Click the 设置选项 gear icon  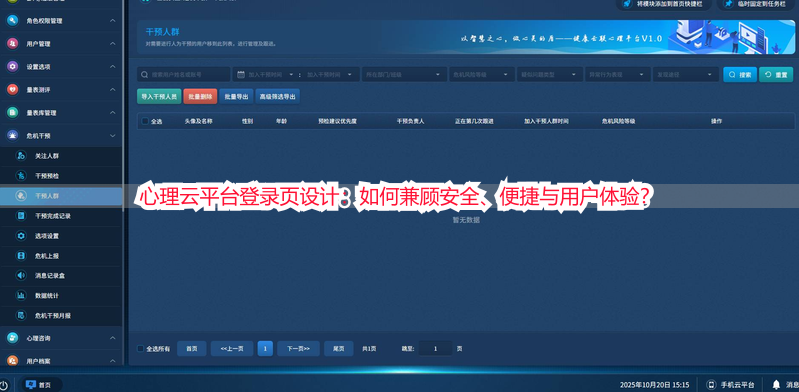pyautogui.click(x=13, y=67)
